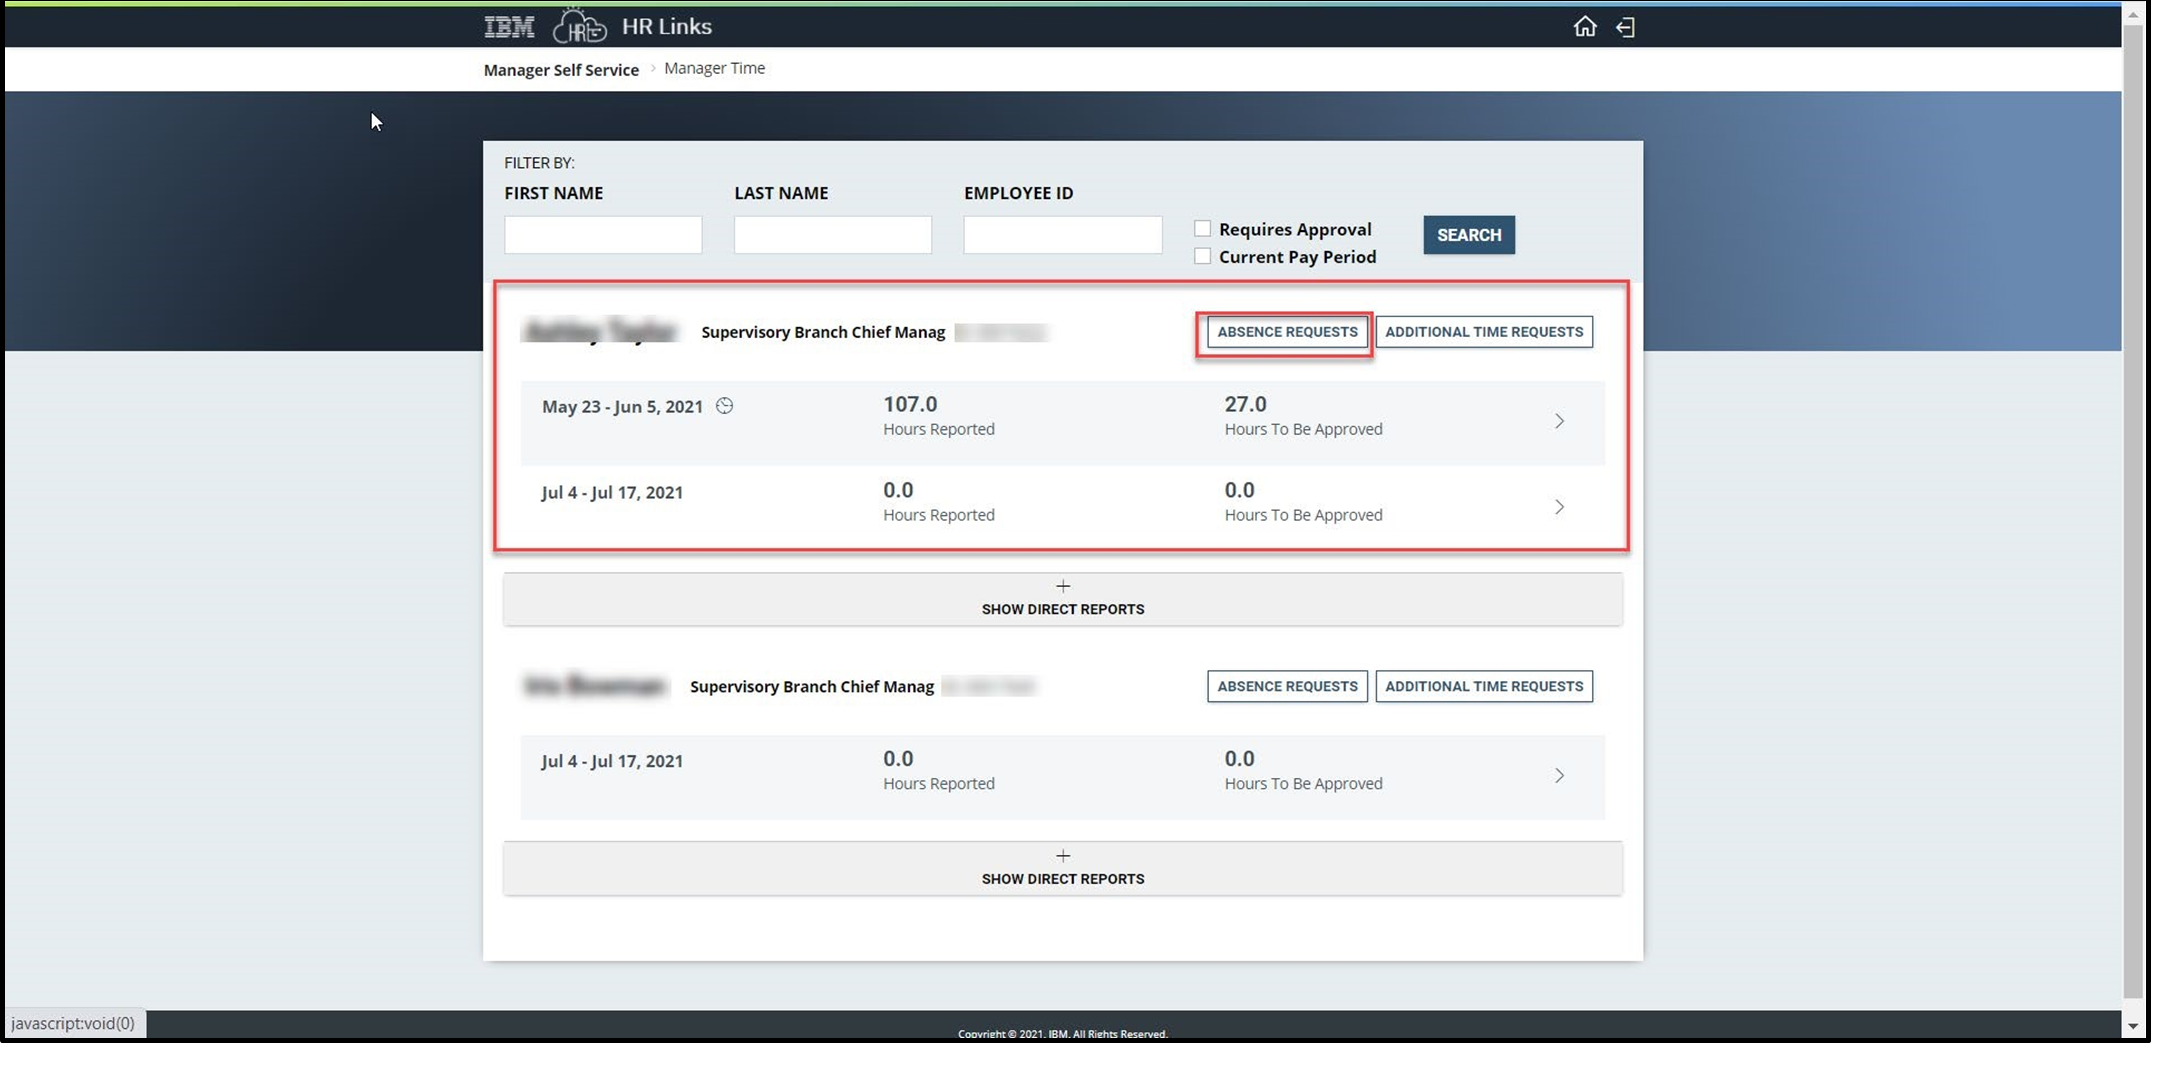Screen dimensions: 2167x1092
Task: Open the Home page via the home icon
Action: tap(1586, 27)
